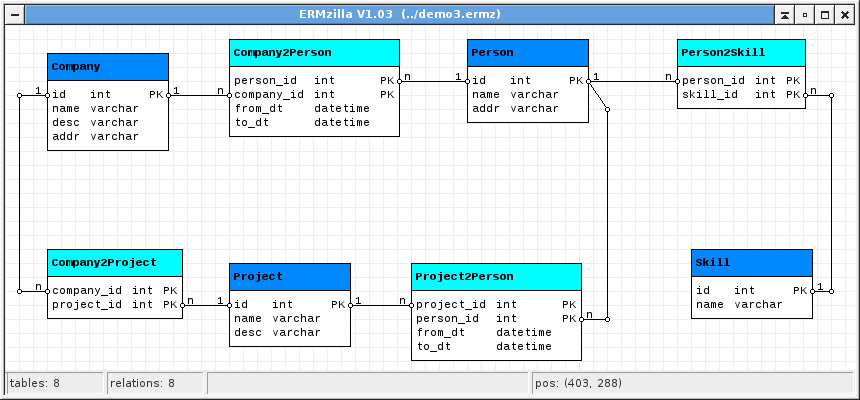Click 'person_id' column in Person2Skill table
The width and height of the screenshot is (860, 400).
(741, 81)
